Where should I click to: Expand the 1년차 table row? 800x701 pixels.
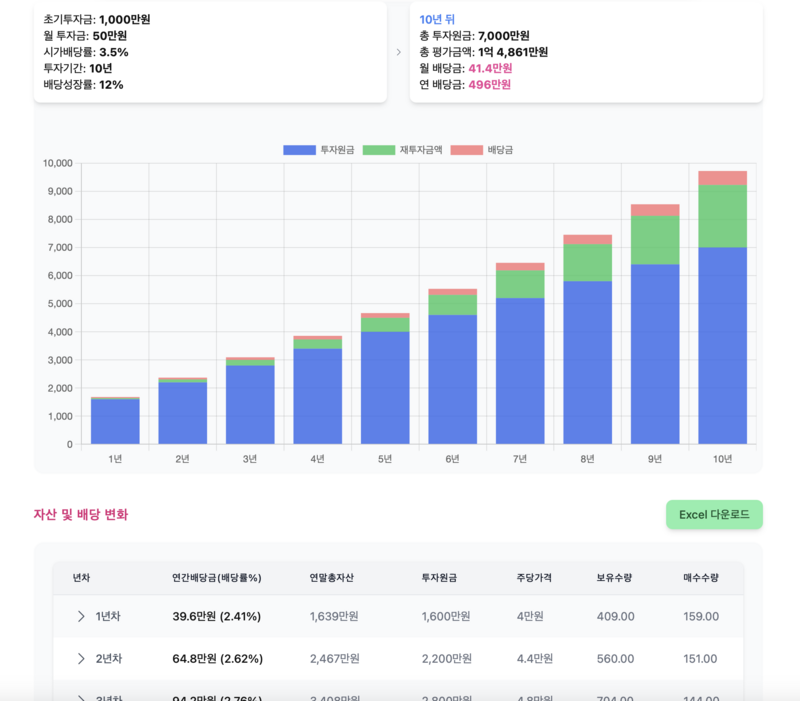pos(82,617)
